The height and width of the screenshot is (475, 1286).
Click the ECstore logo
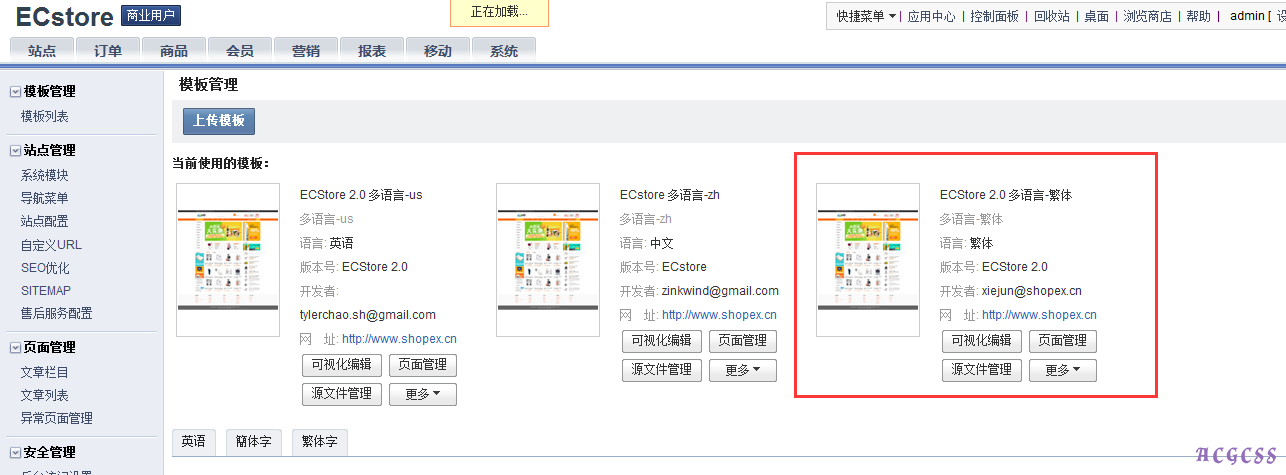pos(64,16)
